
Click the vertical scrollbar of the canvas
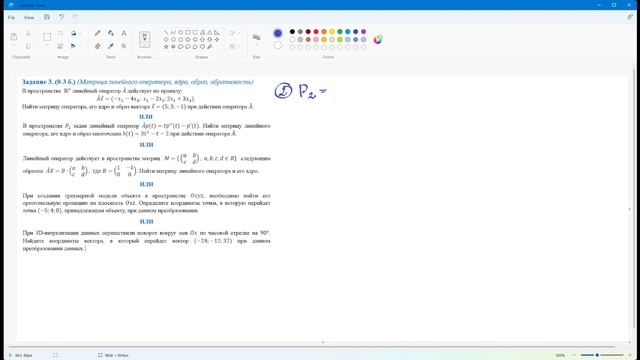pyautogui.click(x=634, y=198)
